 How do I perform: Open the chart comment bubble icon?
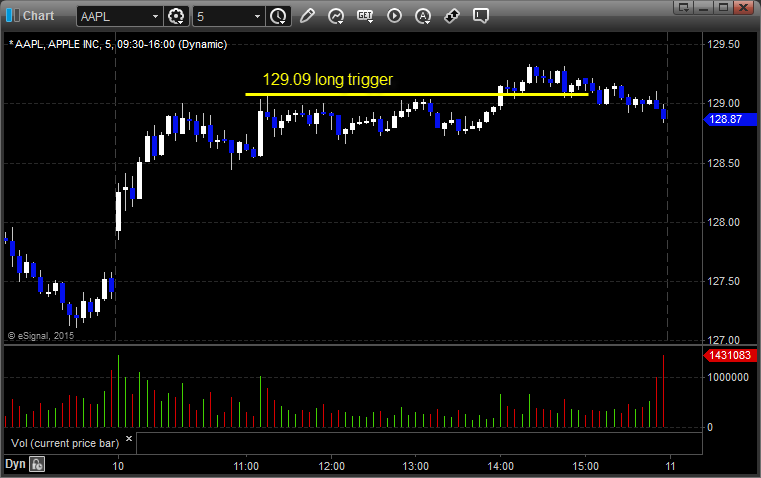[480, 16]
